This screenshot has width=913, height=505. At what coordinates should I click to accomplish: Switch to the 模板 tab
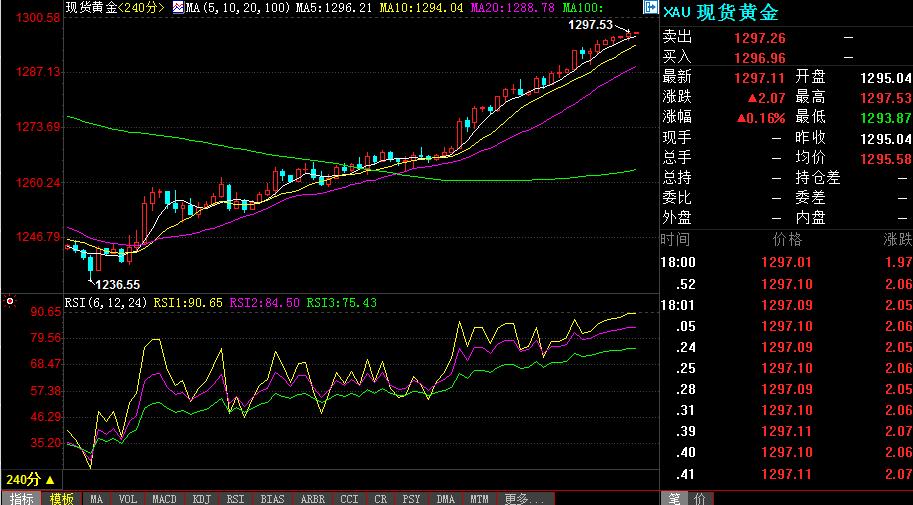[x=61, y=499]
